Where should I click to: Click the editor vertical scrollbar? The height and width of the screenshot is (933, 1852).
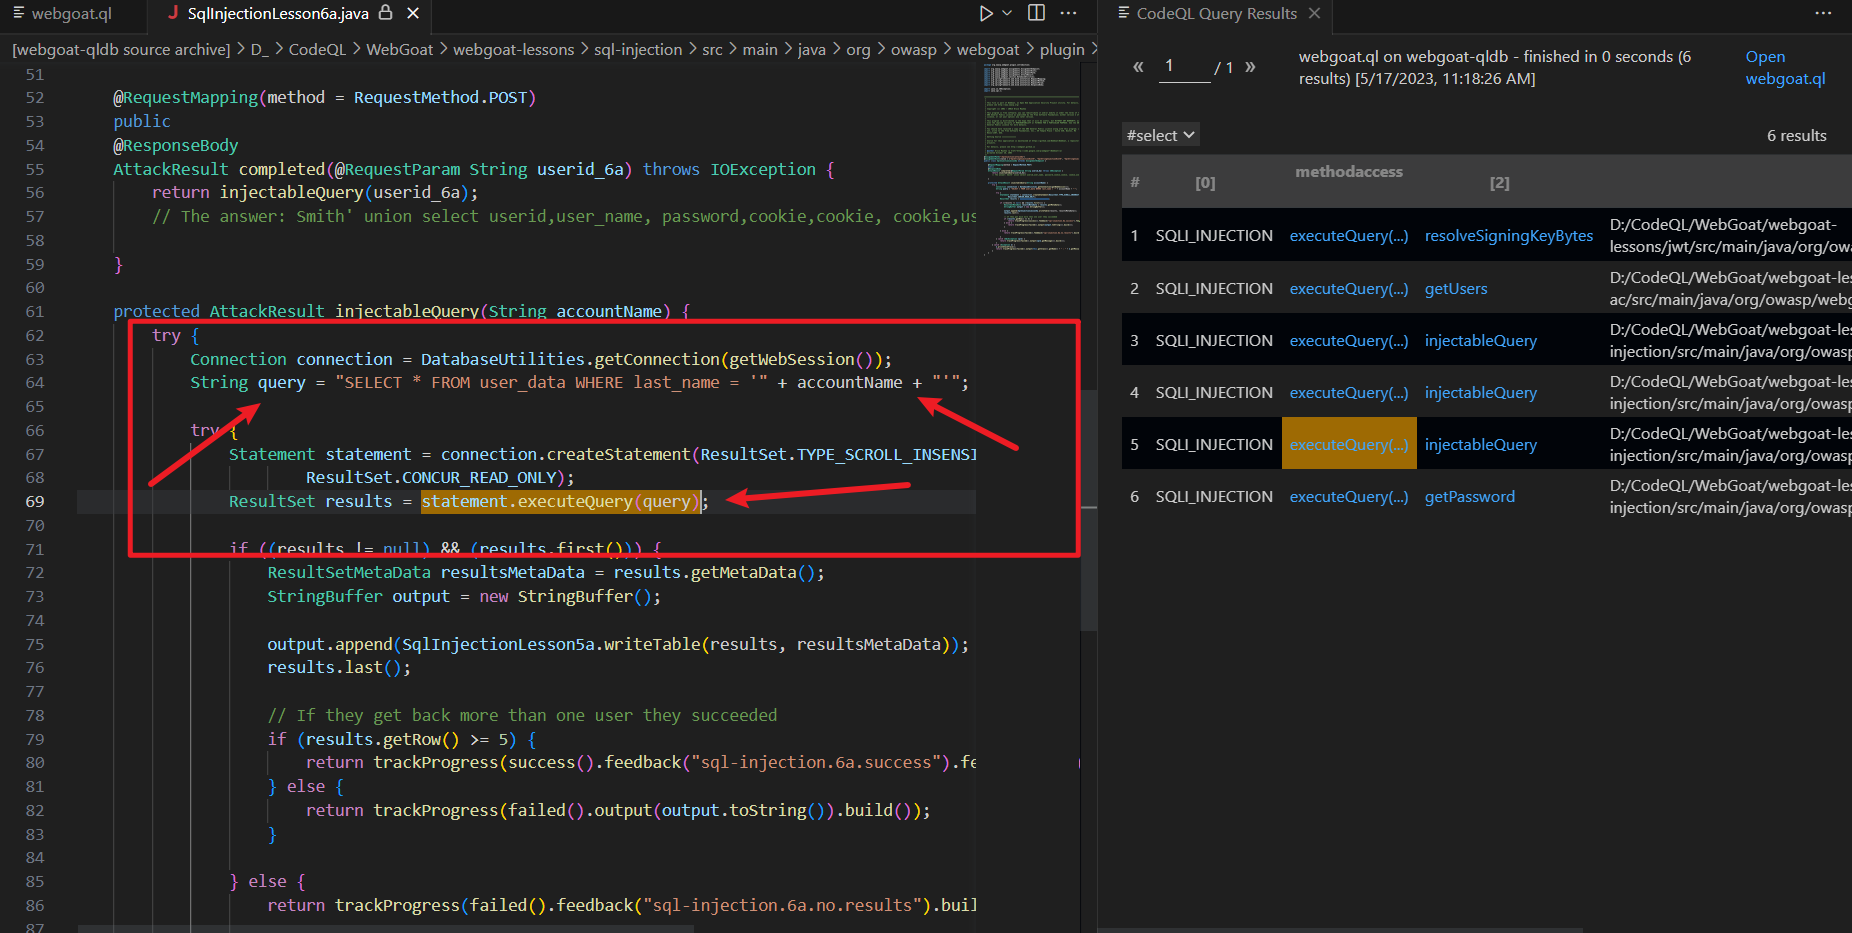1089,510
